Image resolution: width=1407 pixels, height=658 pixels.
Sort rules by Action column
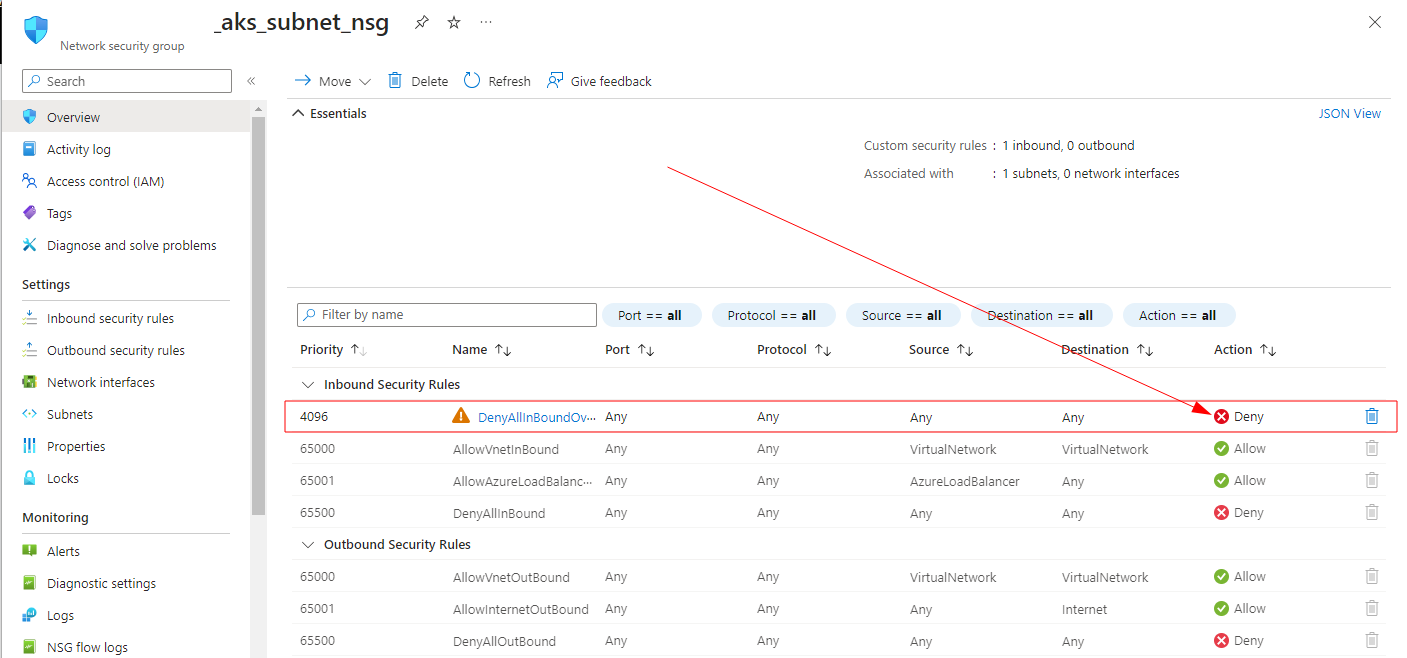pos(1245,350)
